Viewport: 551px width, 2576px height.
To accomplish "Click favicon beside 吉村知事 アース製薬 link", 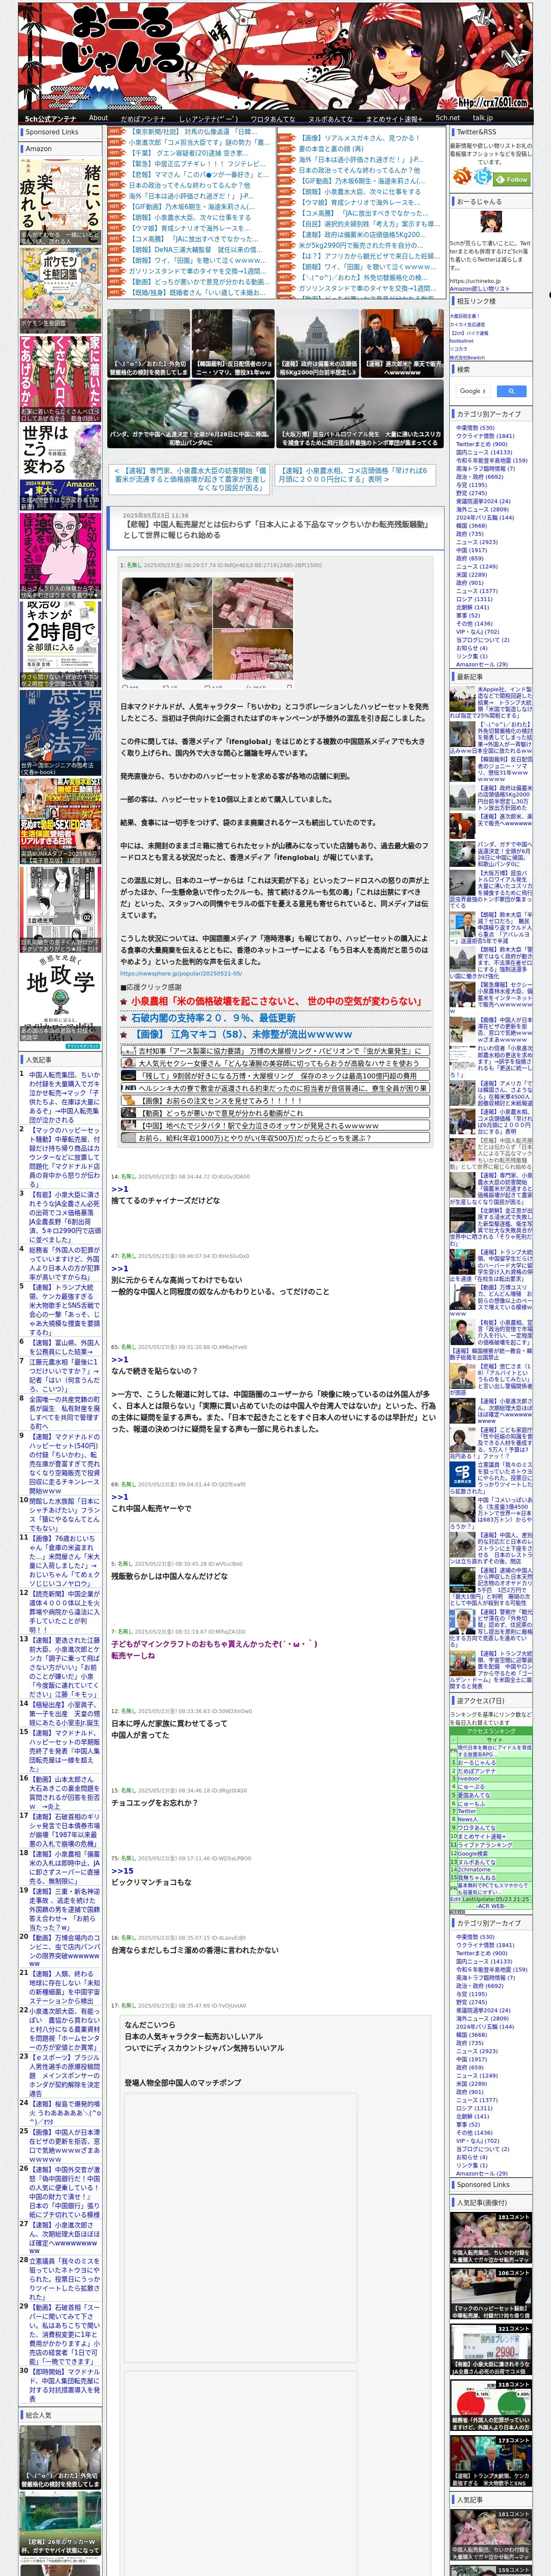I will (129, 1051).
